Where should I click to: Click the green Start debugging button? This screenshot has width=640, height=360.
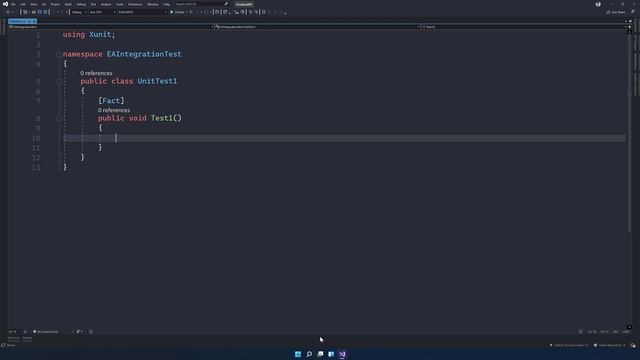point(178,12)
